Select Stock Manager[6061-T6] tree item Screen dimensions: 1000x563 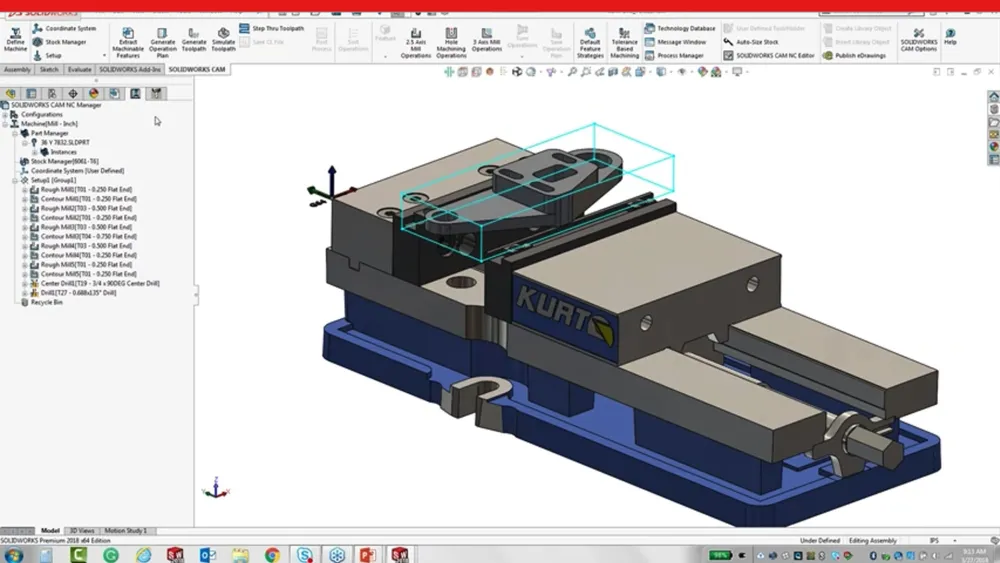[60, 161]
